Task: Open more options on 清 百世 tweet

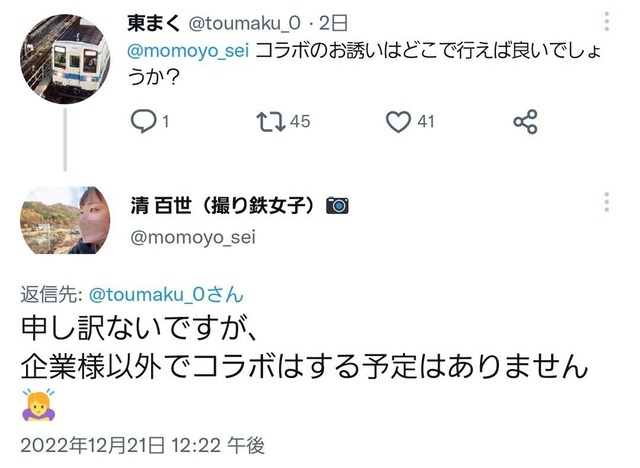Action: (x=607, y=202)
